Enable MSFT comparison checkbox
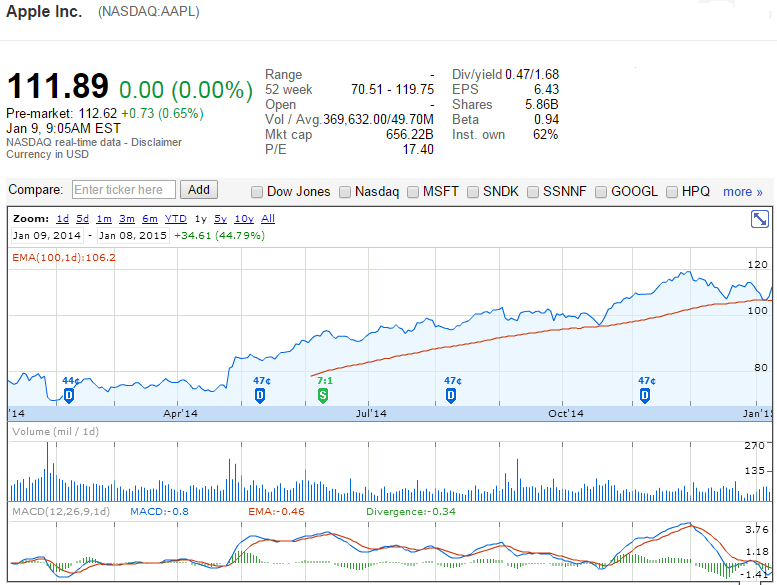Viewport: 777px width, 585px height. pos(413,192)
